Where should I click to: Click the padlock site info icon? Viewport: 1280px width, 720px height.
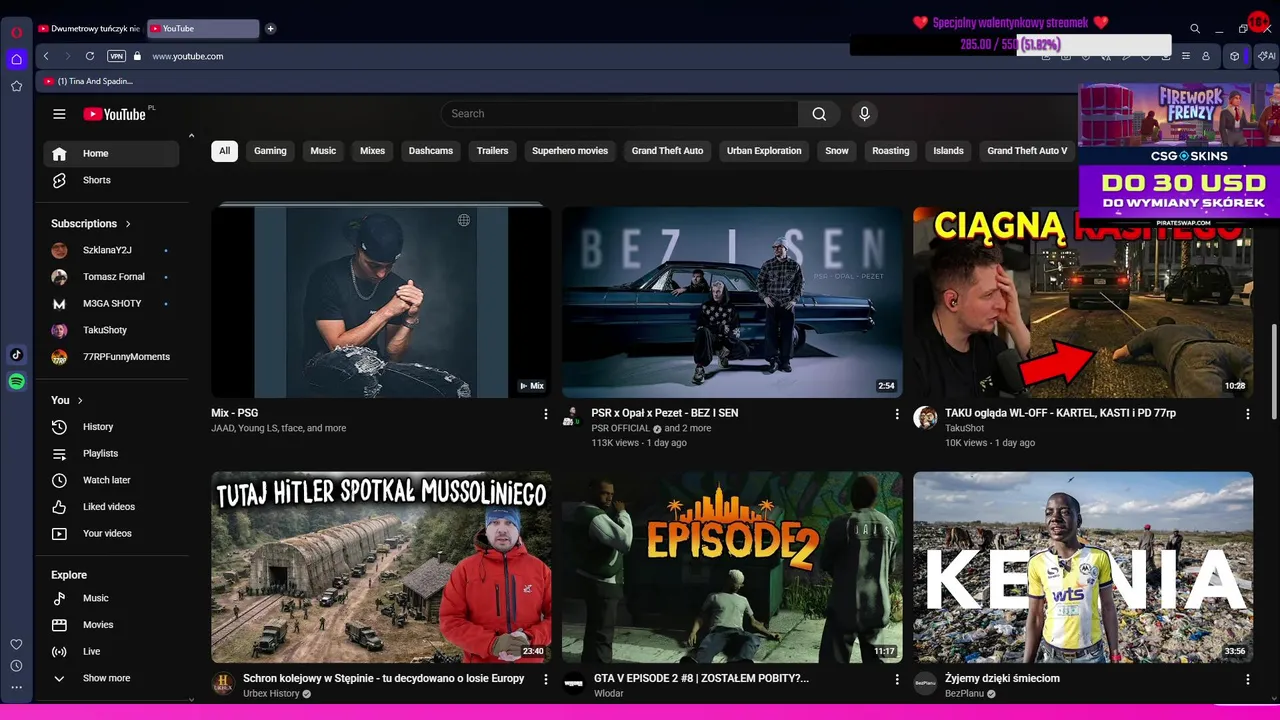(x=138, y=56)
